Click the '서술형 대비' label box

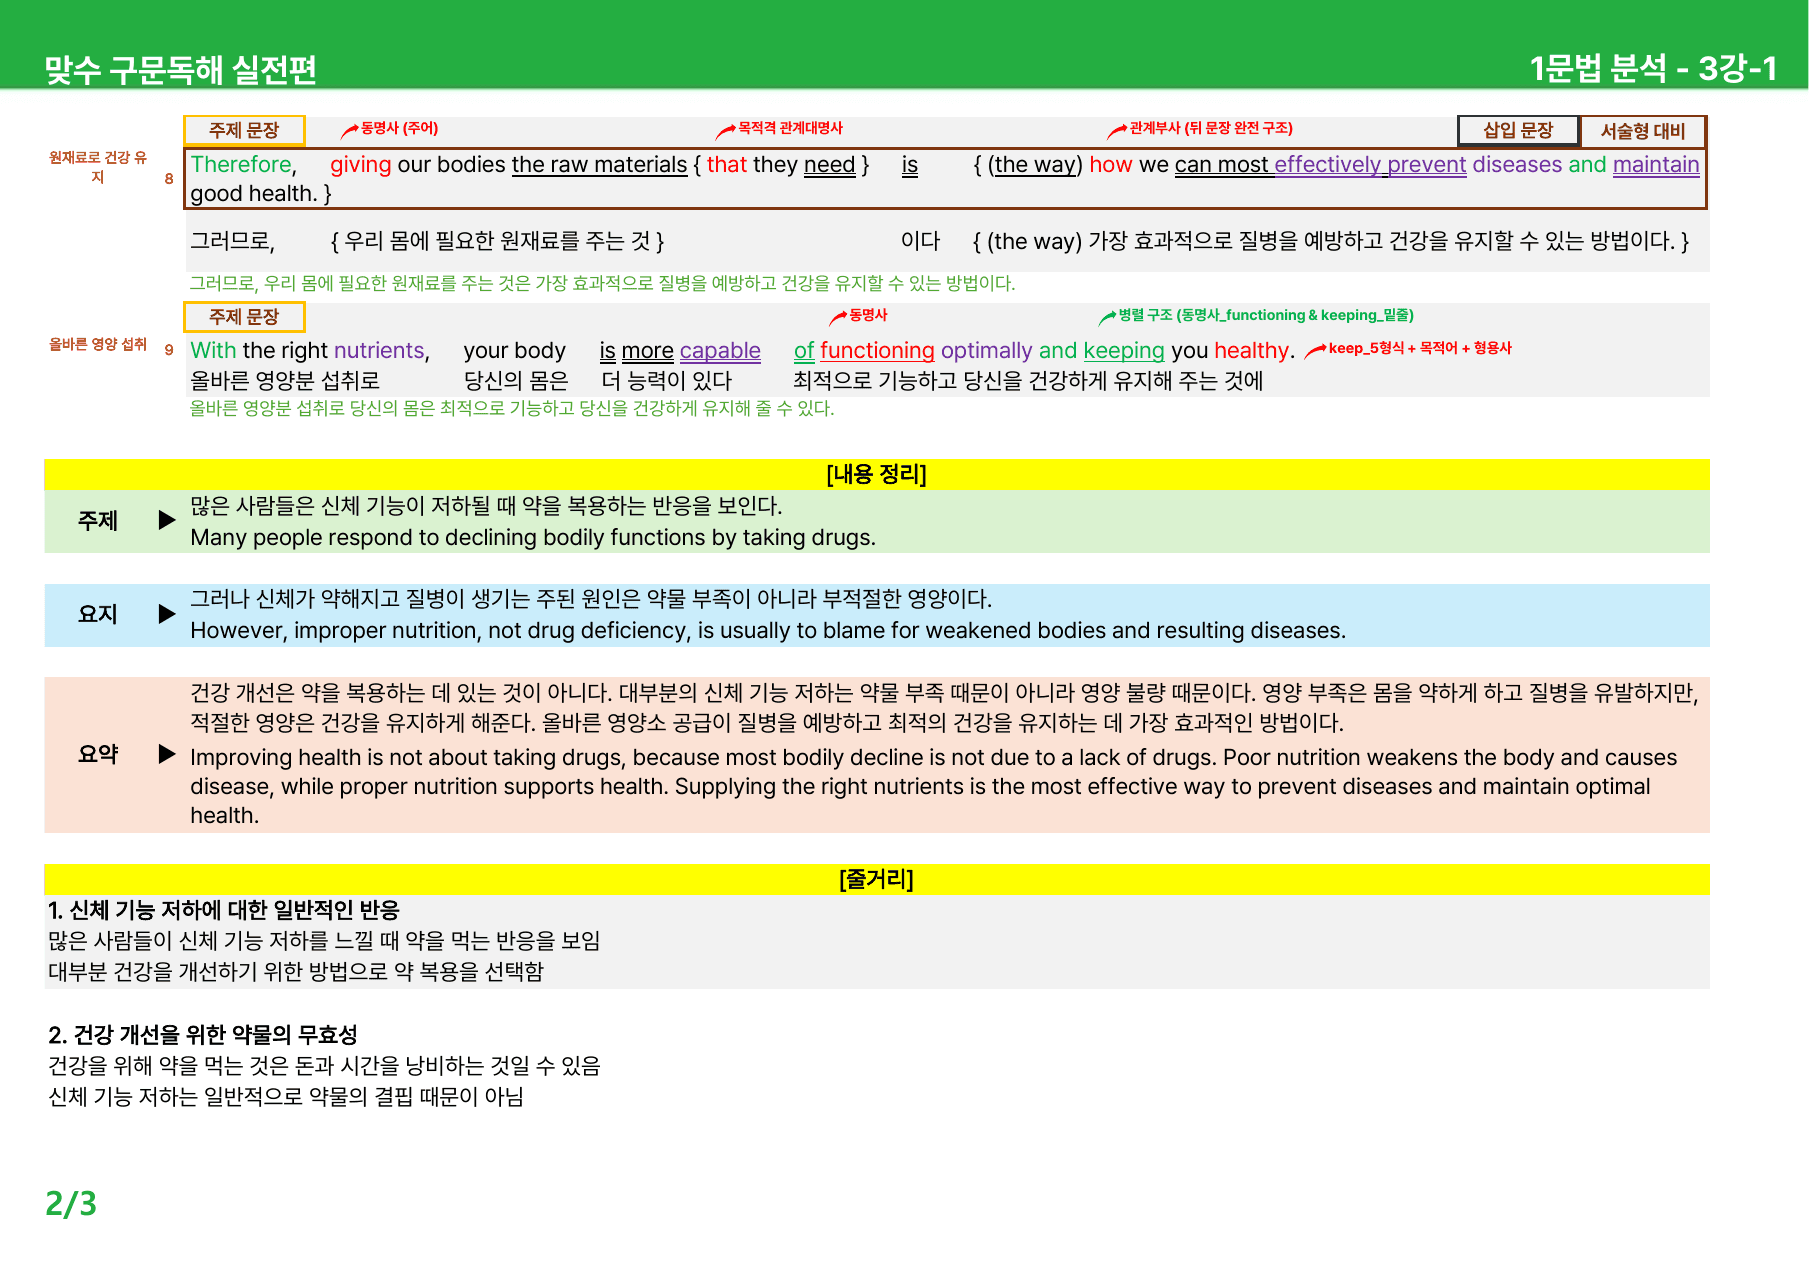pos(1643,130)
